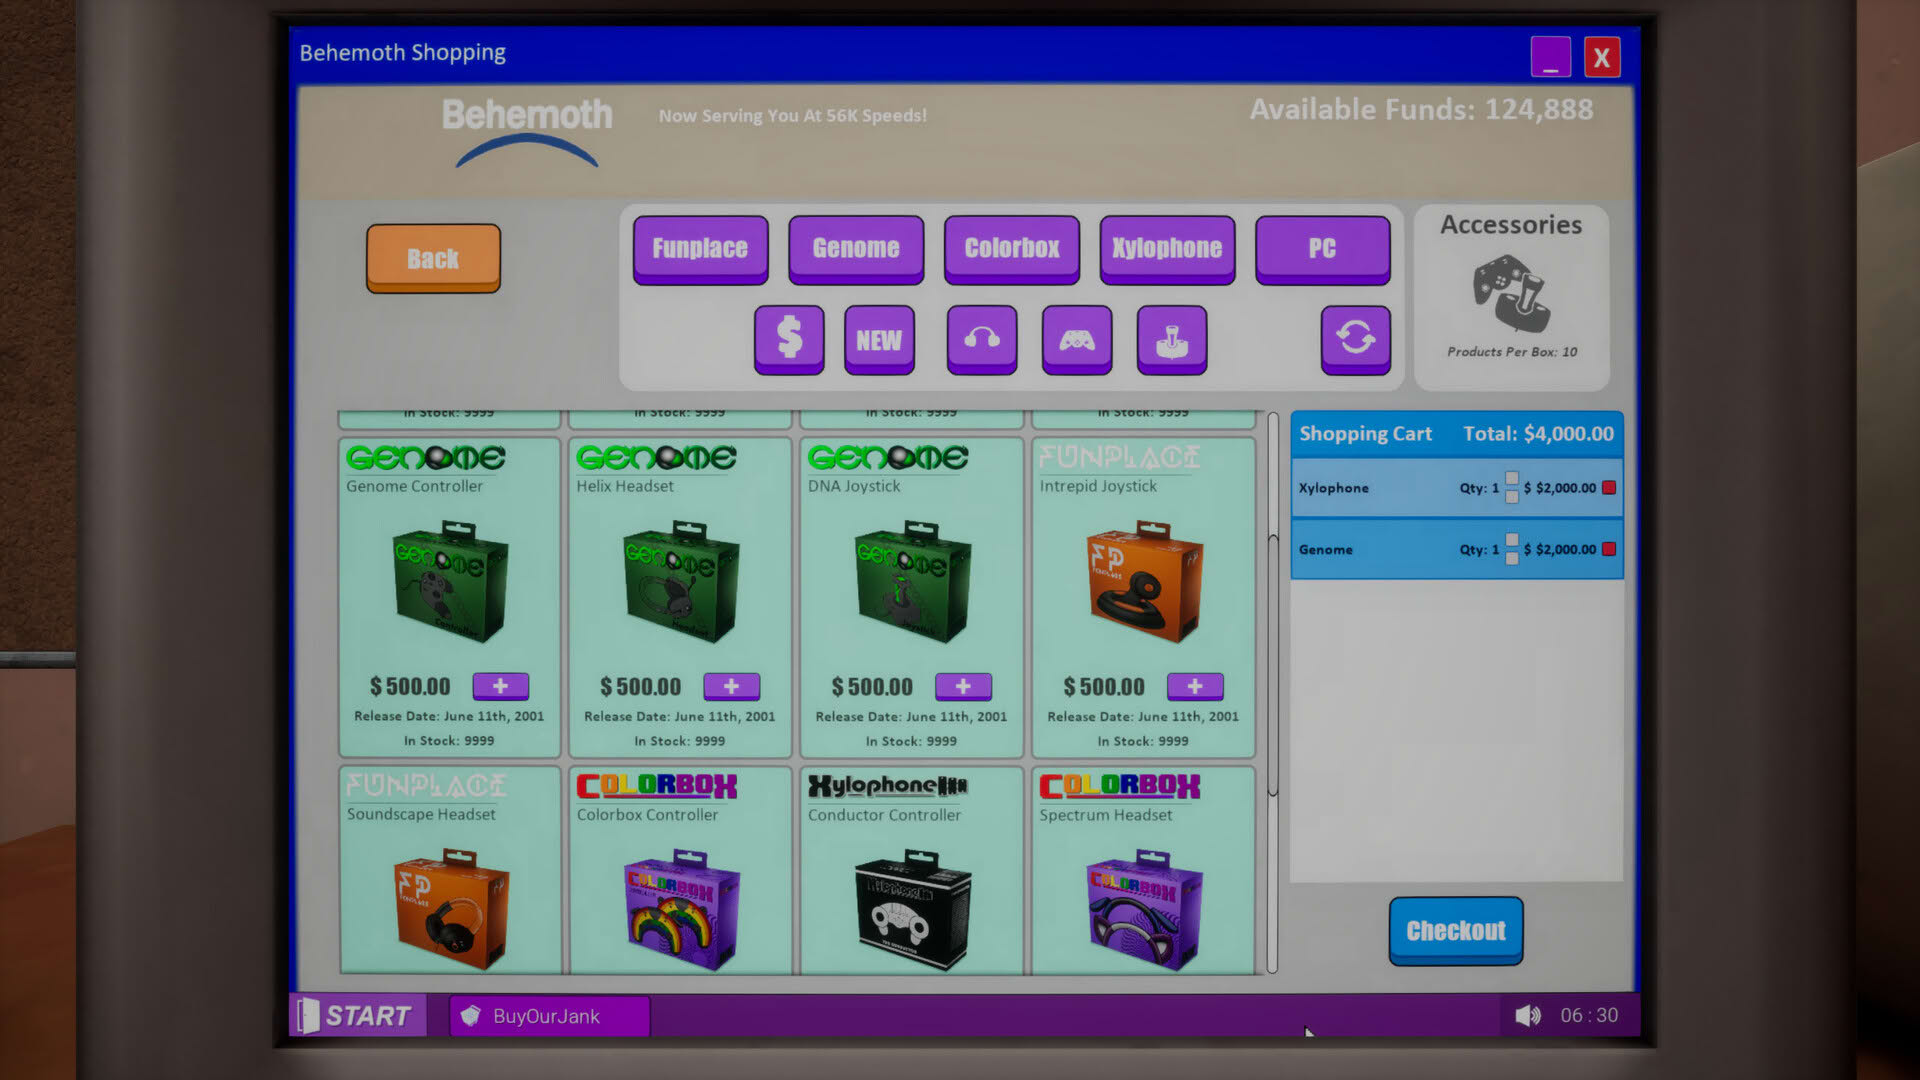
Task: Filter accessories by the headset icon
Action: 982,339
